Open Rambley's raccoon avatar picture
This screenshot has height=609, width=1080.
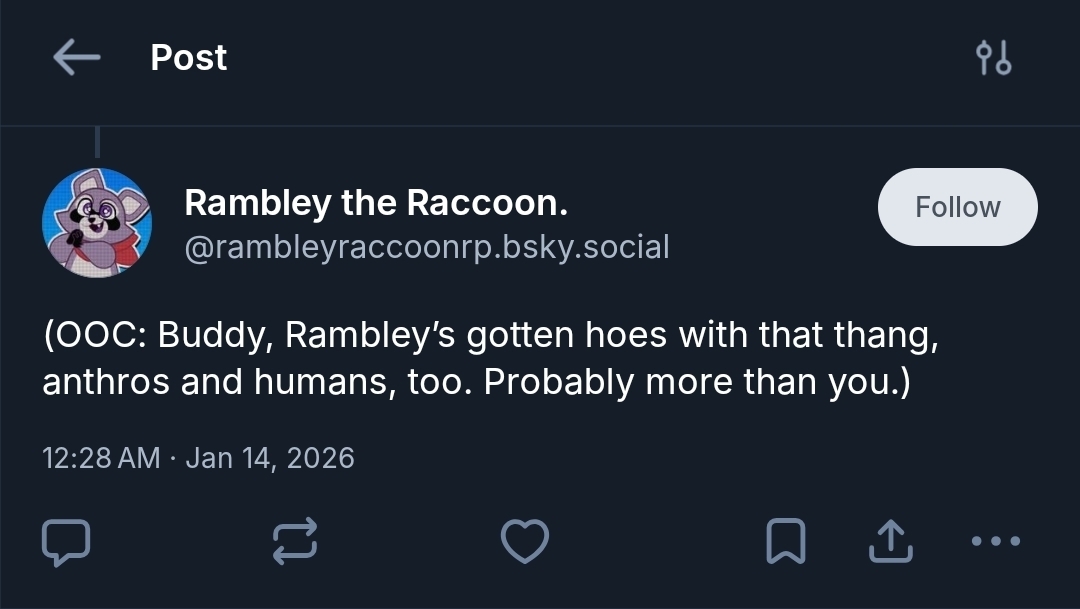pos(97,223)
